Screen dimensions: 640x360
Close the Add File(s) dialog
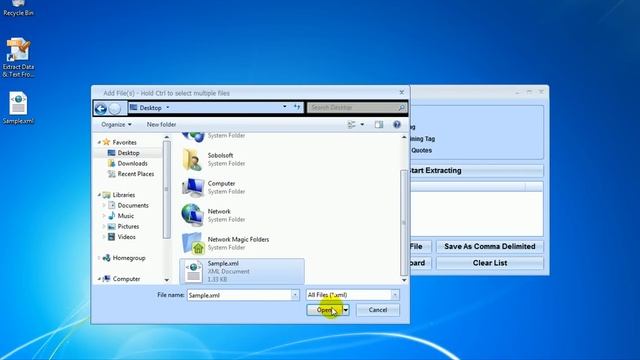[402, 93]
